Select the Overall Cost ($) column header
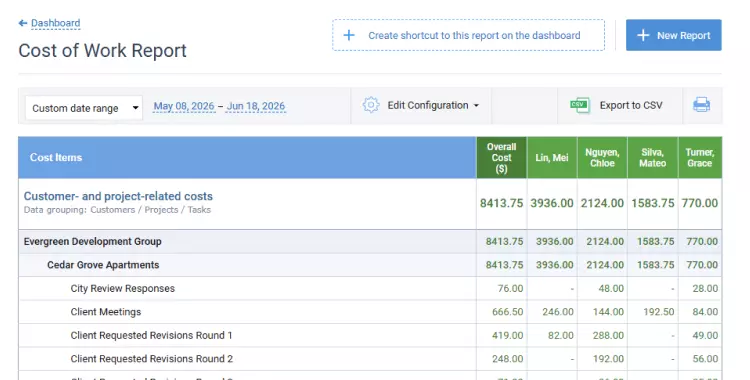 click(x=501, y=157)
